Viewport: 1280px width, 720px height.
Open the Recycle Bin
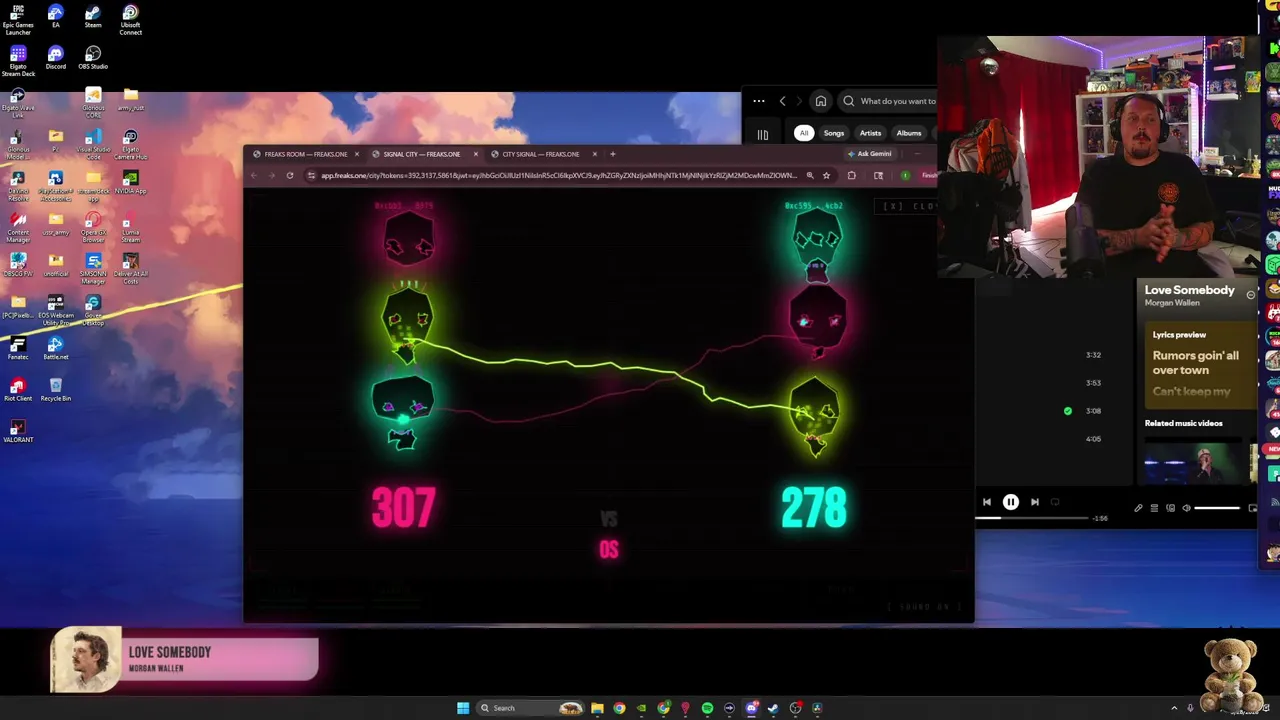pyautogui.click(x=55, y=390)
